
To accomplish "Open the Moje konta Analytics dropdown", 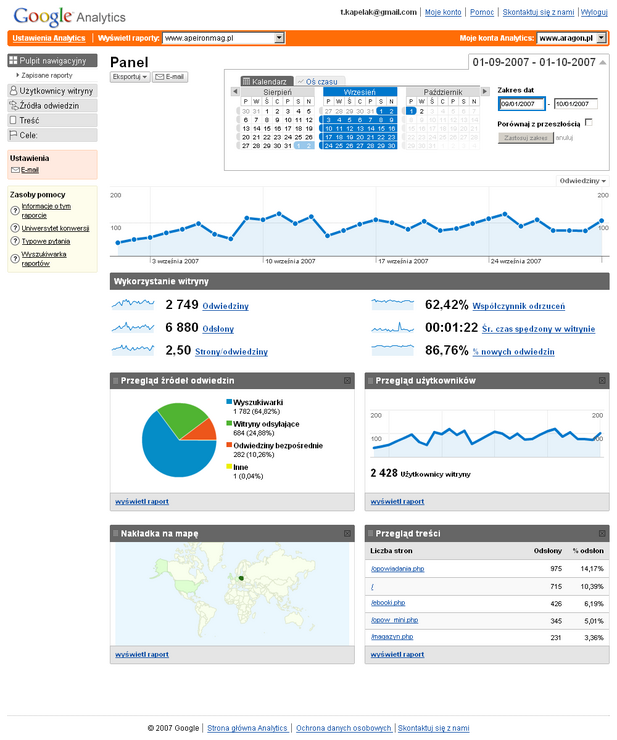I will (x=600, y=38).
